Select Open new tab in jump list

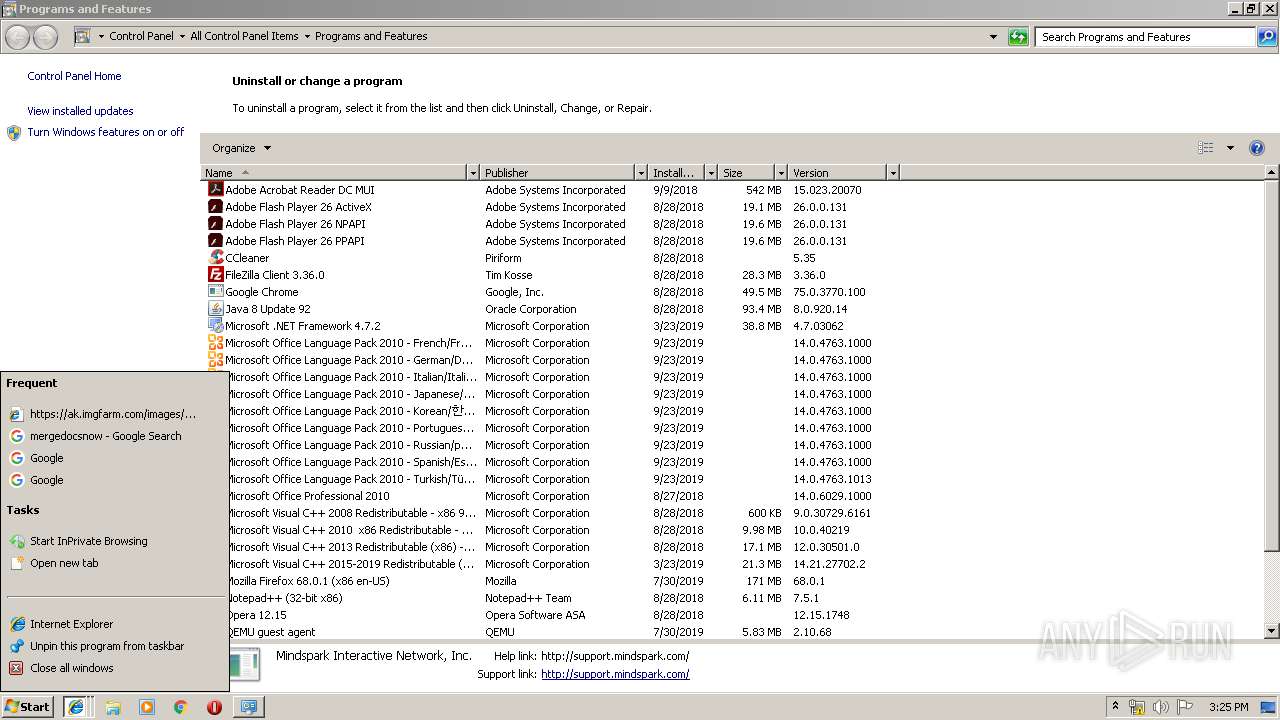(x=64, y=563)
